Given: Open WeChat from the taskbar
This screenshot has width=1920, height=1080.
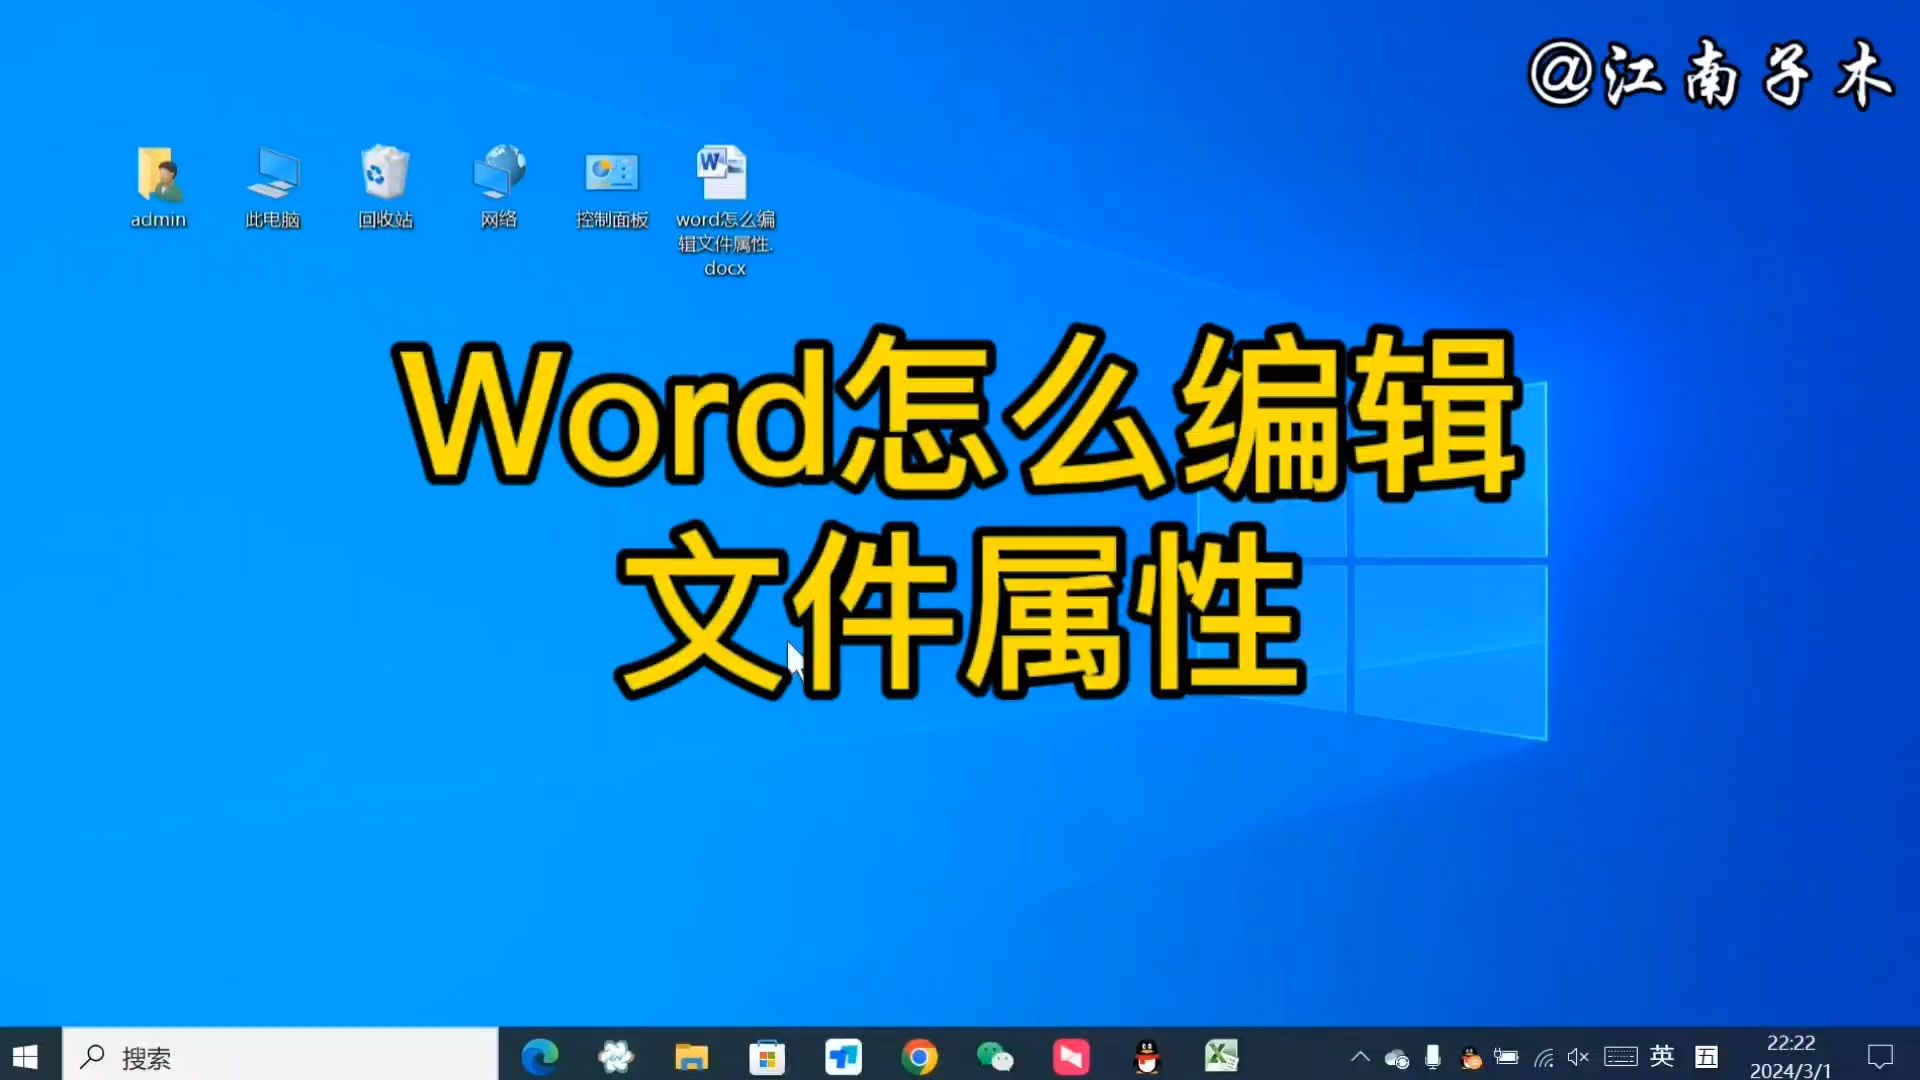Looking at the screenshot, I should tap(996, 1057).
